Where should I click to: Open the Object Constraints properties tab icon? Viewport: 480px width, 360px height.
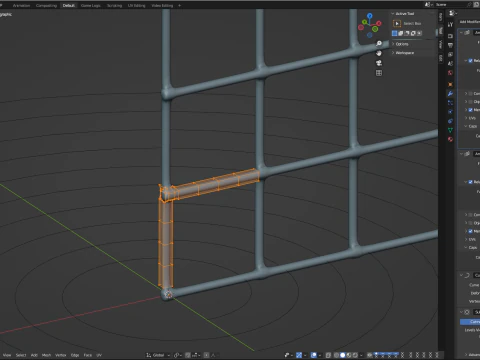(x=450, y=121)
